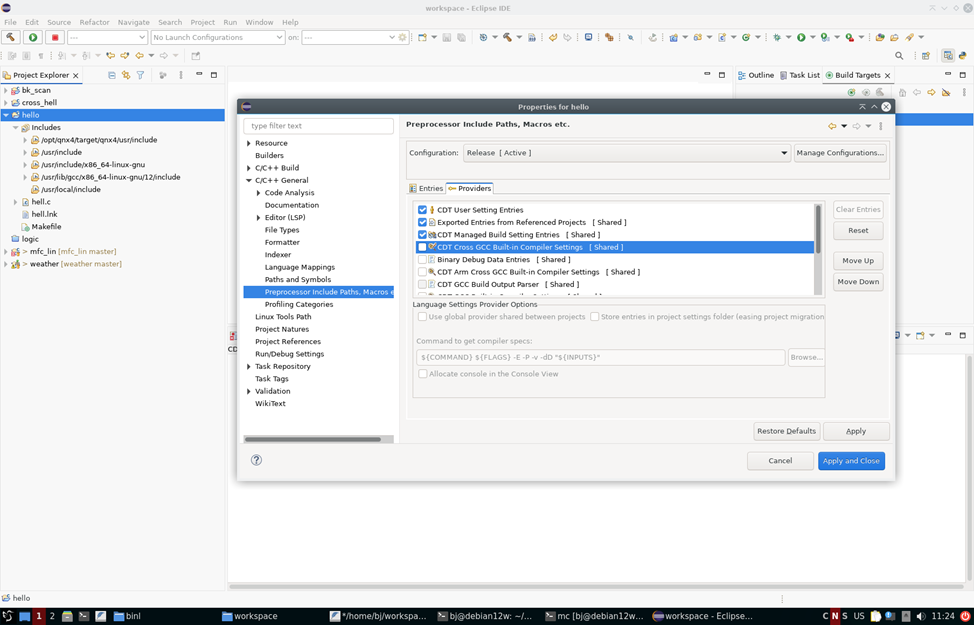Click the Help icon in the Properties dialog
974x625 pixels.
coord(256,460)
